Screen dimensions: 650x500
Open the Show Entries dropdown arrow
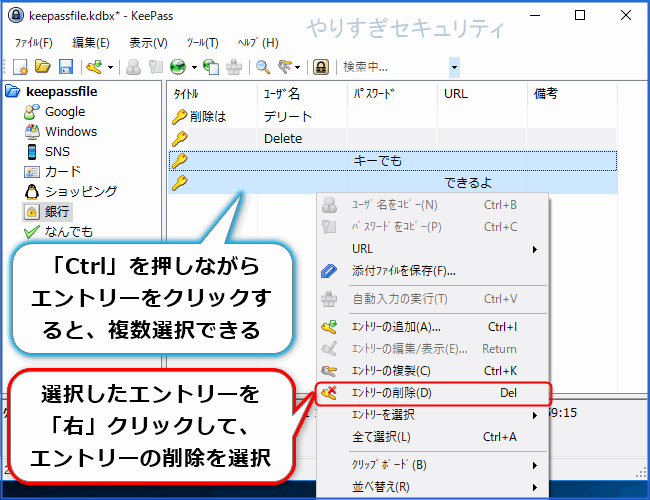point(298,67)
